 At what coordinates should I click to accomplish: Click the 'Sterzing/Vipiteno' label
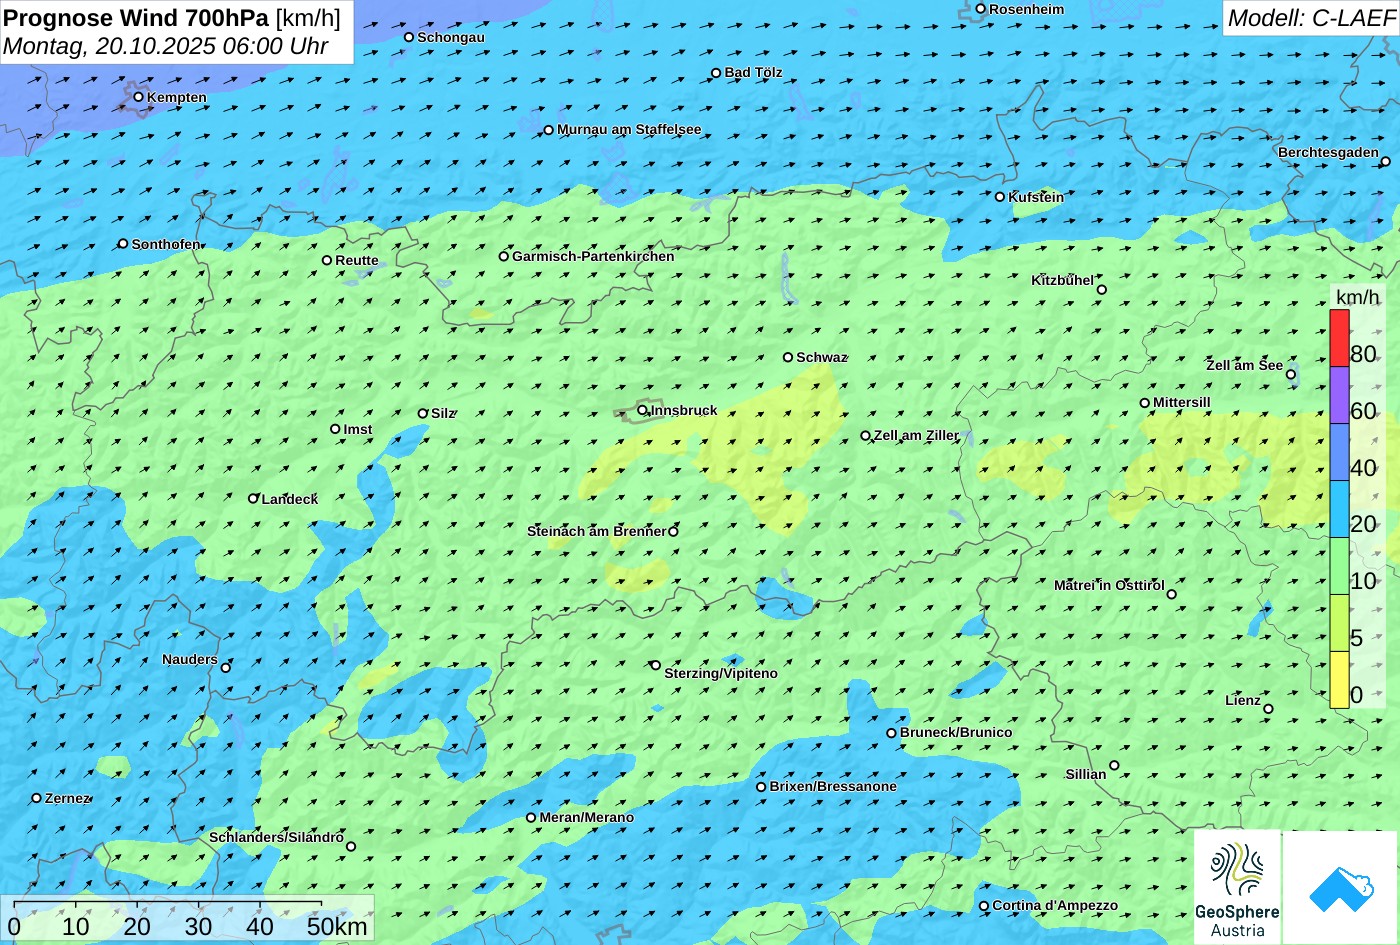(x=721, y=673)
